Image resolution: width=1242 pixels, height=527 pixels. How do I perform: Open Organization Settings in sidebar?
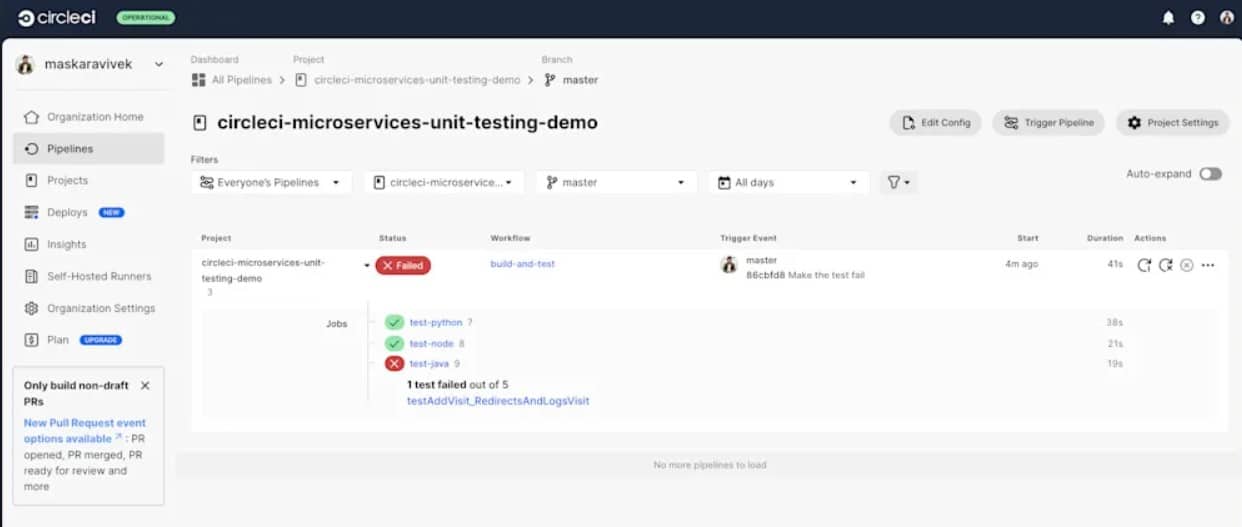pyautogui.click(x=101, y=309)
